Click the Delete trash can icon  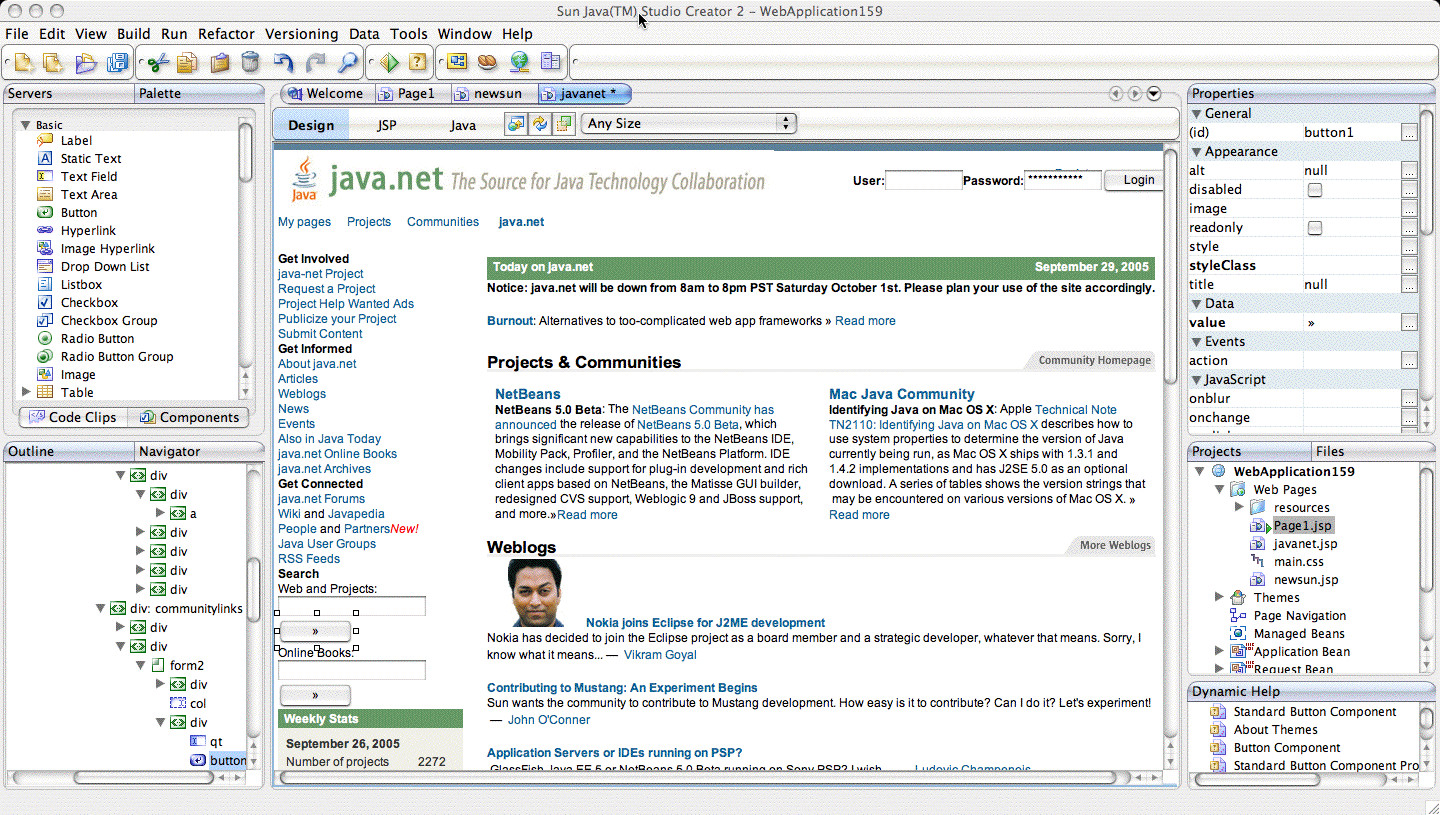click(x=250, y=63)
